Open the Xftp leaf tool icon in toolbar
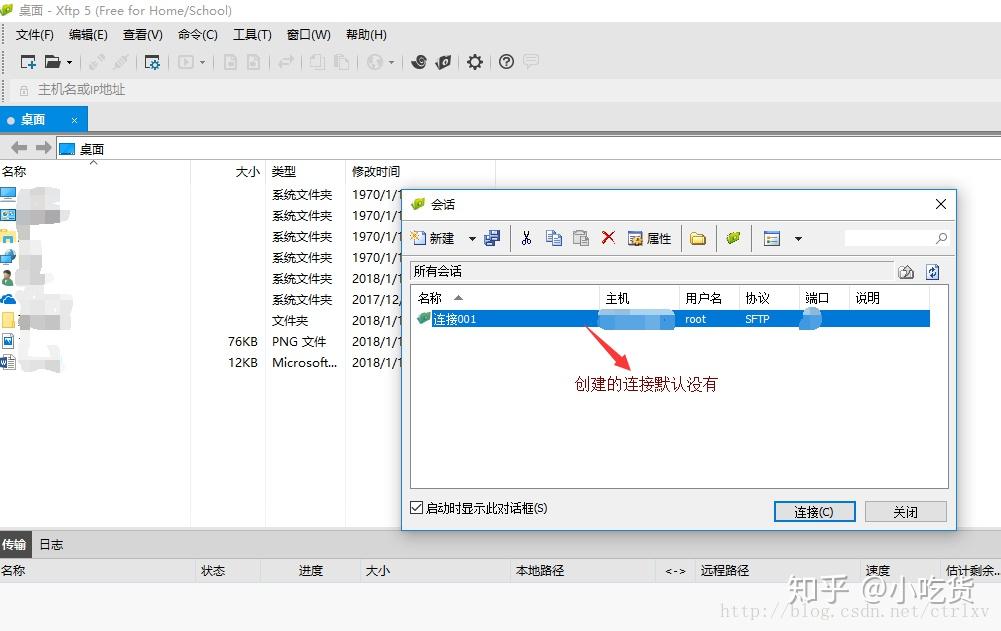 (443, 62)
